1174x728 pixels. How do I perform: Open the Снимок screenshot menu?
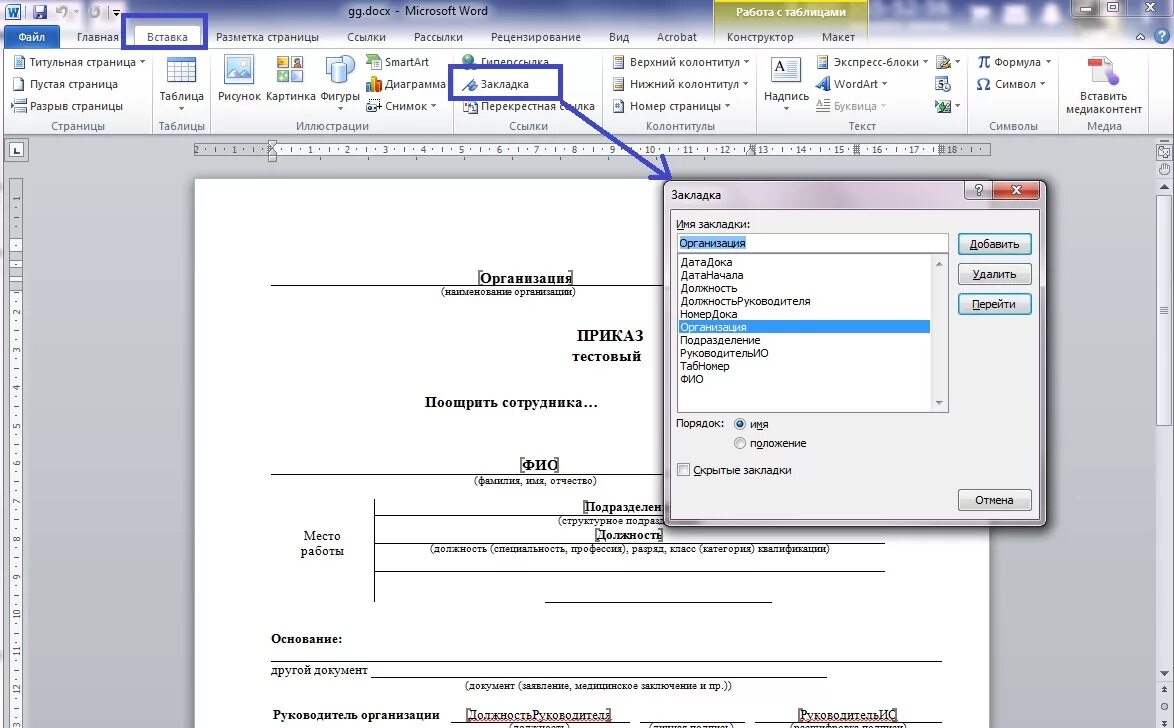pyautogui.click(x=401, y=106)
